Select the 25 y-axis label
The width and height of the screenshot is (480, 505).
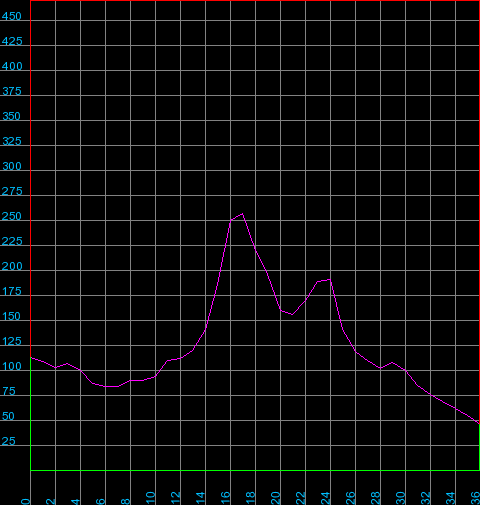[9, 441]
